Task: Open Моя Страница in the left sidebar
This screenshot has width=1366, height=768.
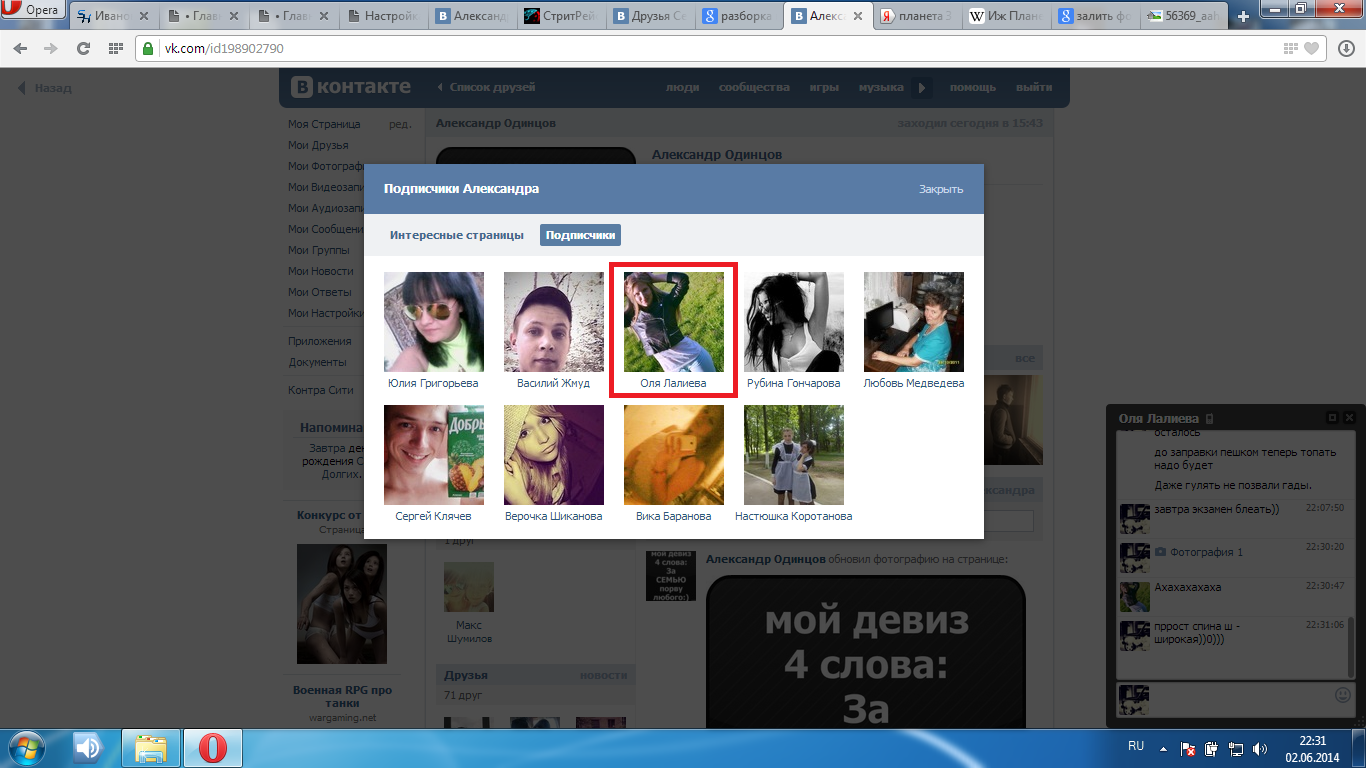Action: coord(324,124)
